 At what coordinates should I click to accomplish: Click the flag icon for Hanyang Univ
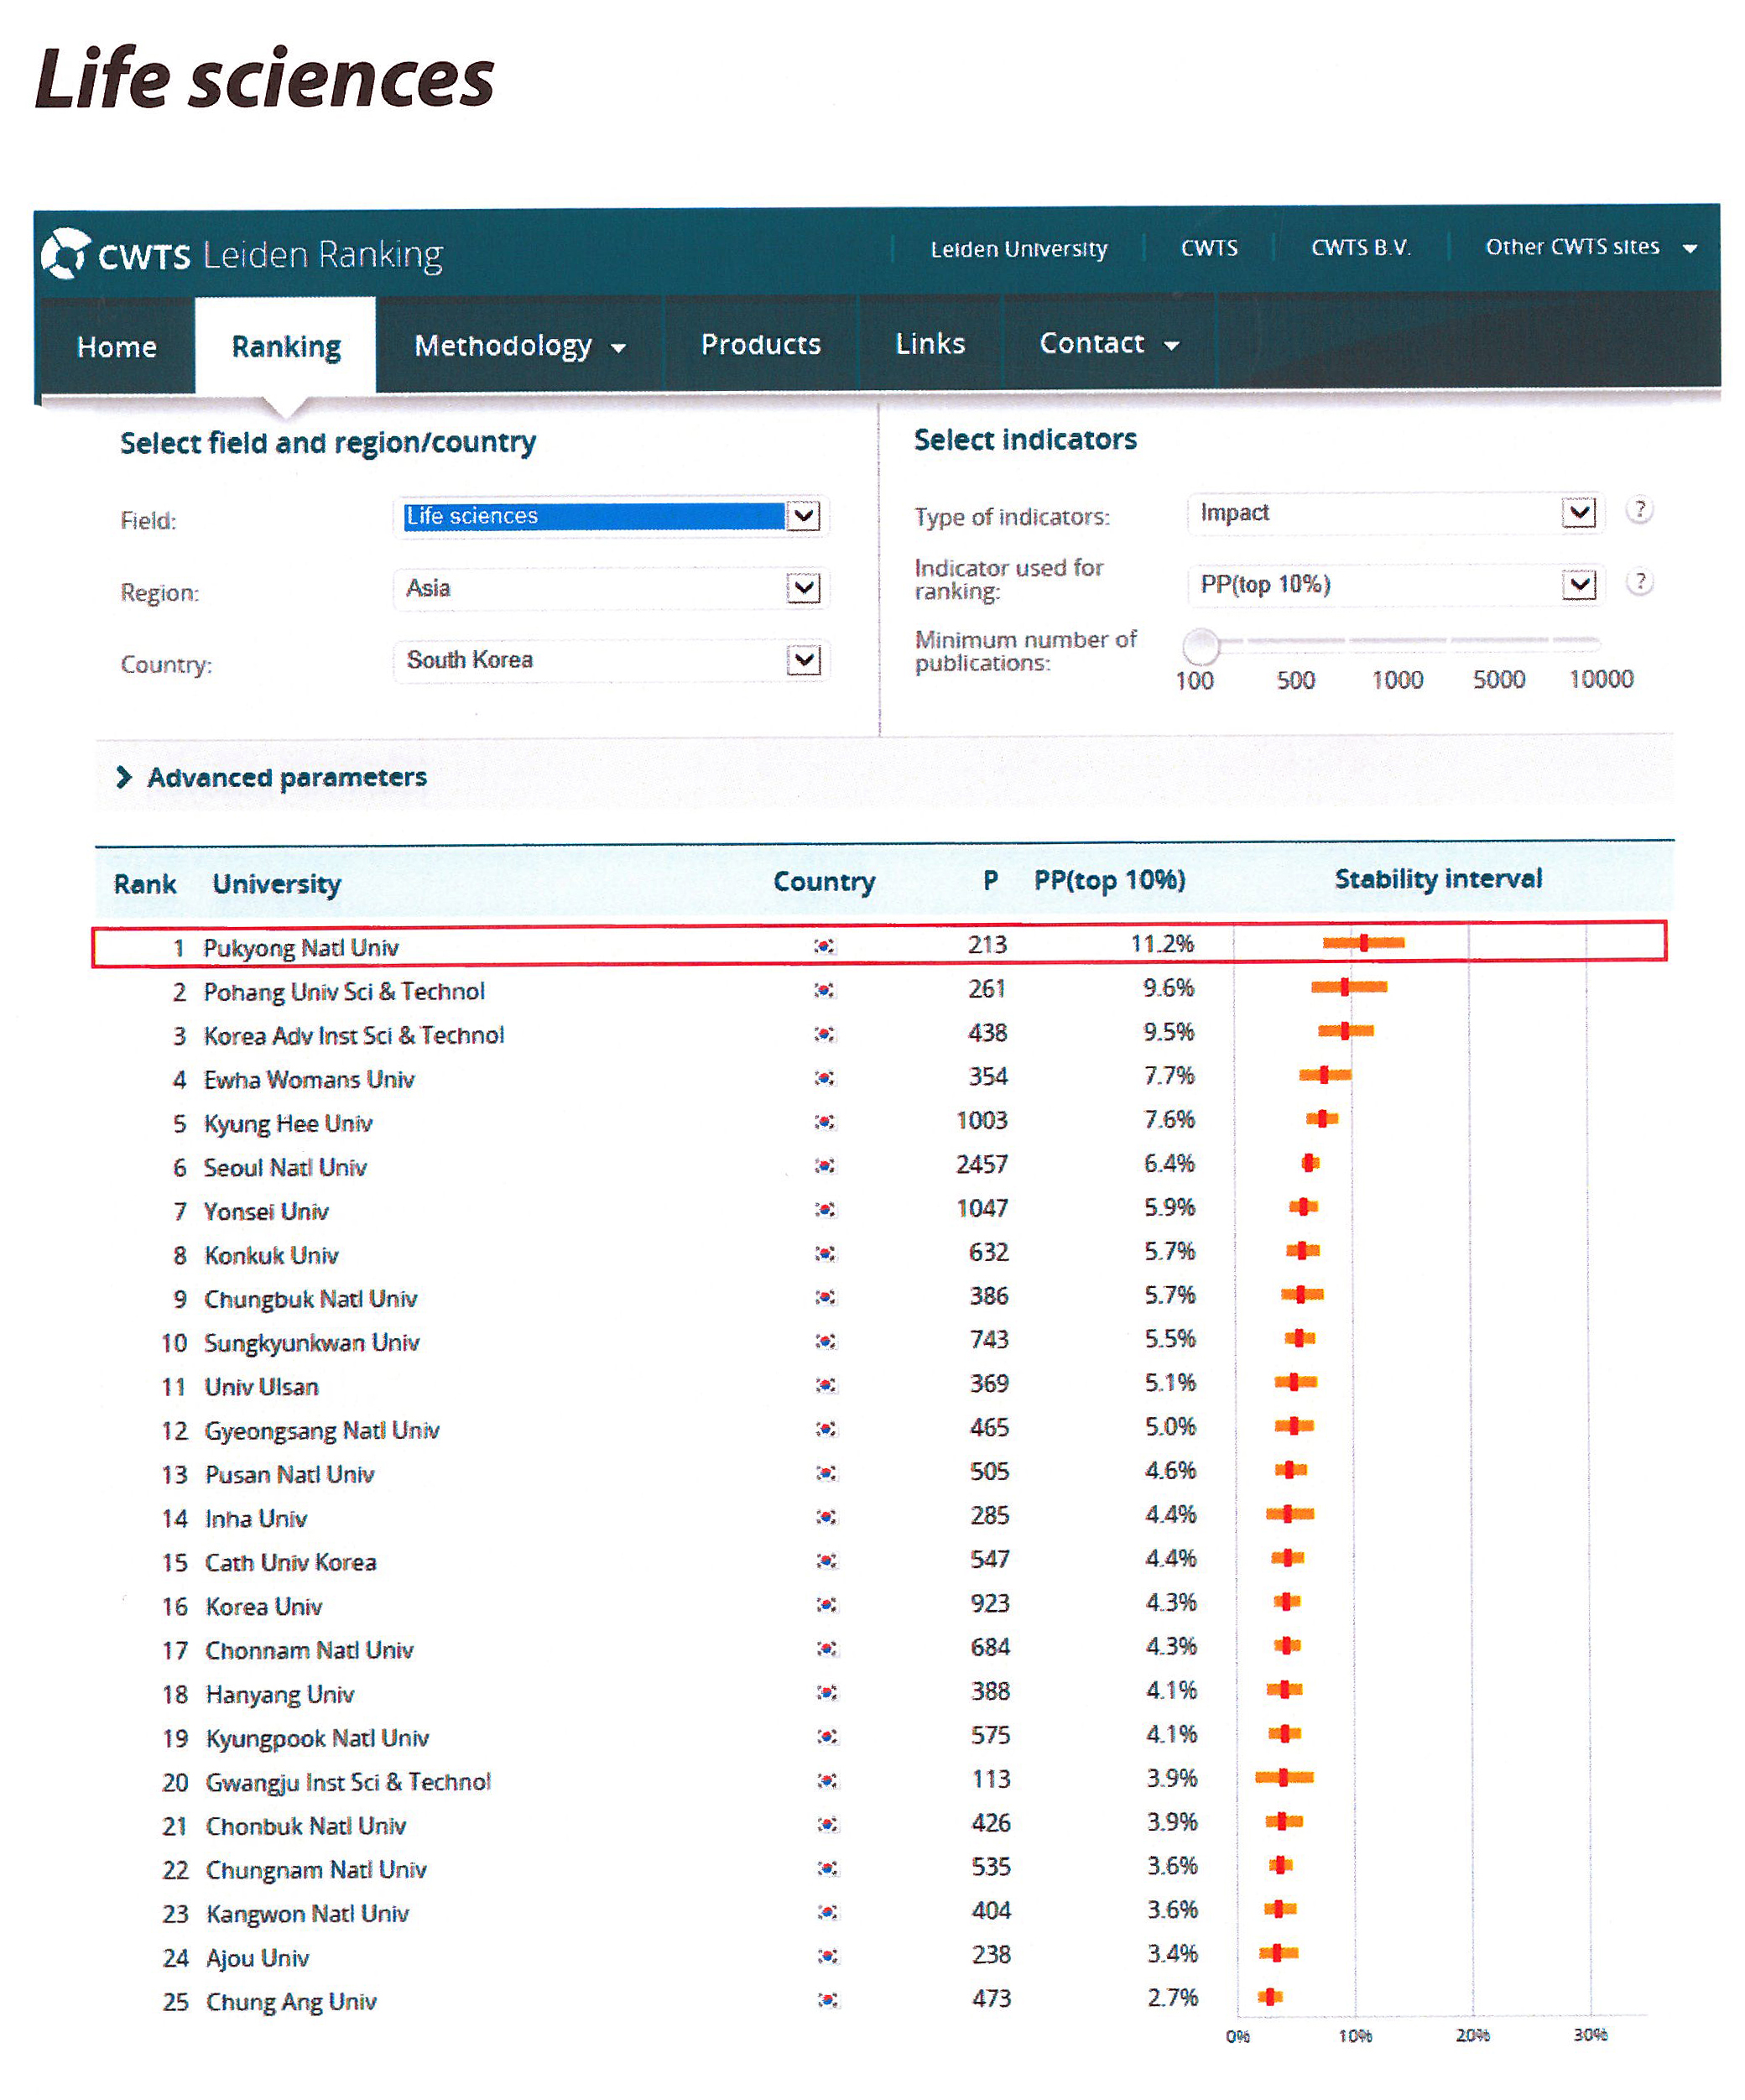click(x=827, y=1693)
